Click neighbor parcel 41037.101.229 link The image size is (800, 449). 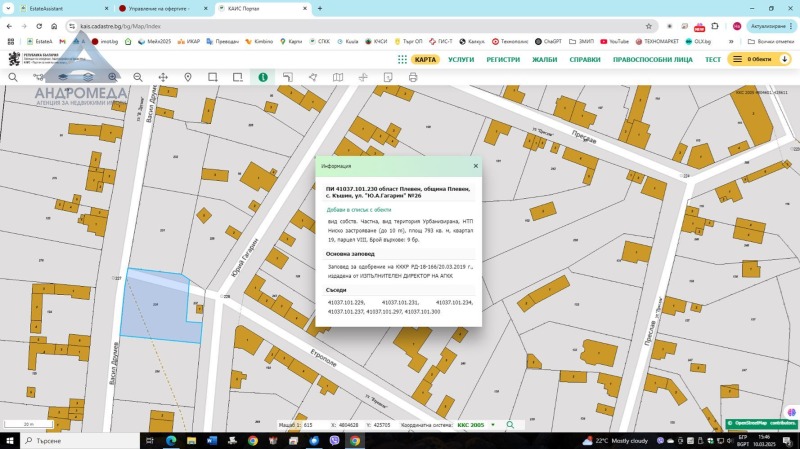(x=345, y=302)
